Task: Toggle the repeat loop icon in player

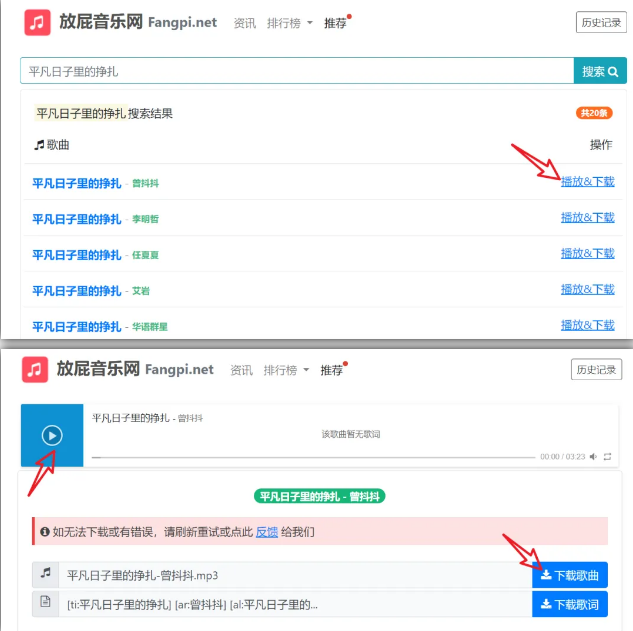Action: (607, 456)
